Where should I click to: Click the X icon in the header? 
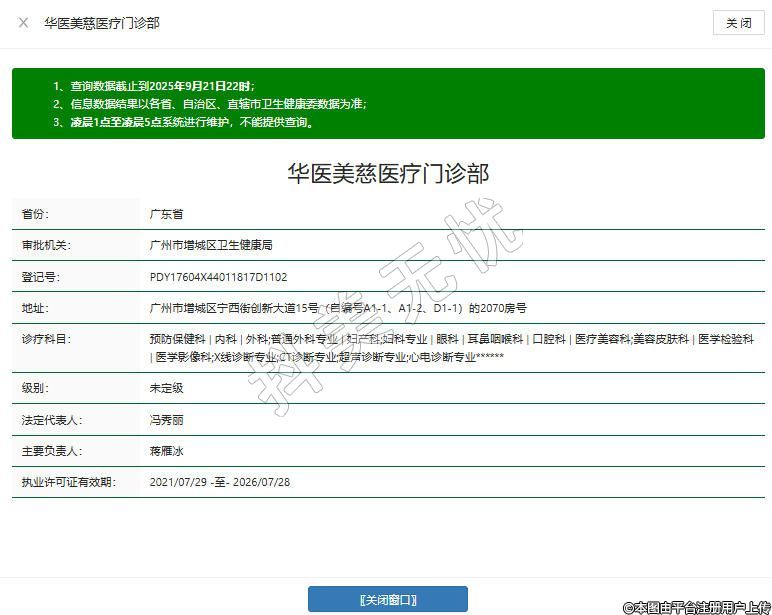coord(23,23)
